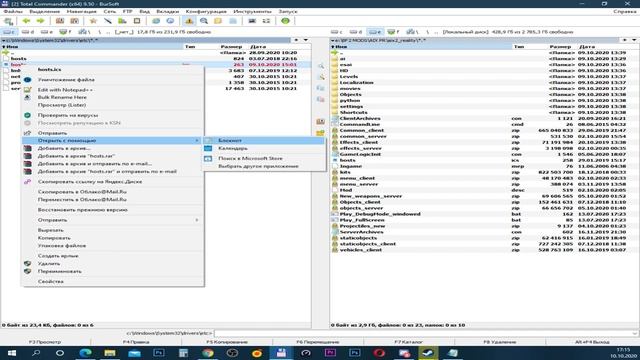Open command line history dropdown

635,333
